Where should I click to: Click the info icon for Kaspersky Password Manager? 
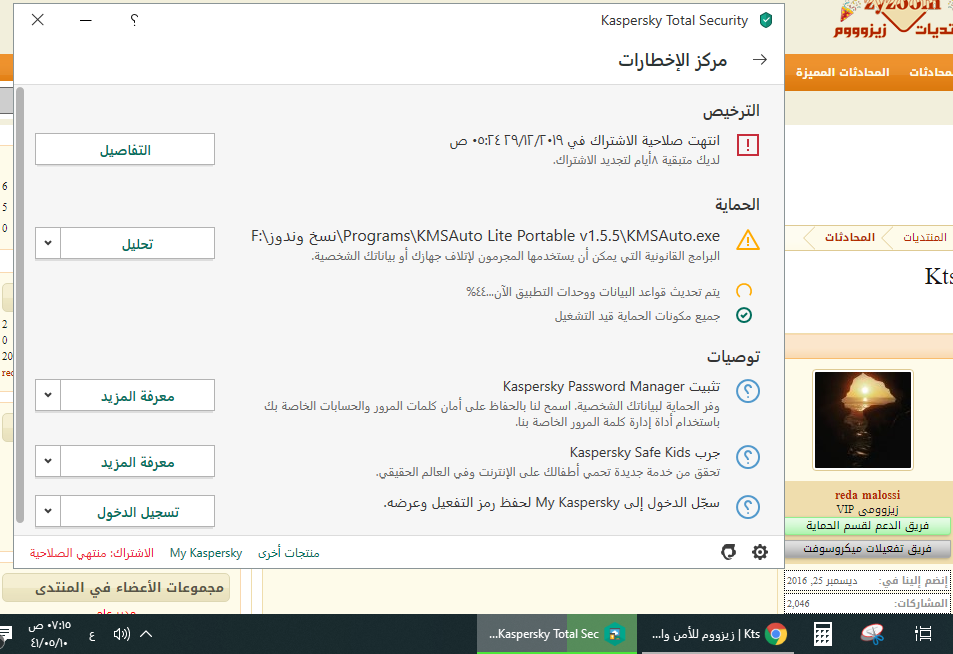[x=748, y=391]
